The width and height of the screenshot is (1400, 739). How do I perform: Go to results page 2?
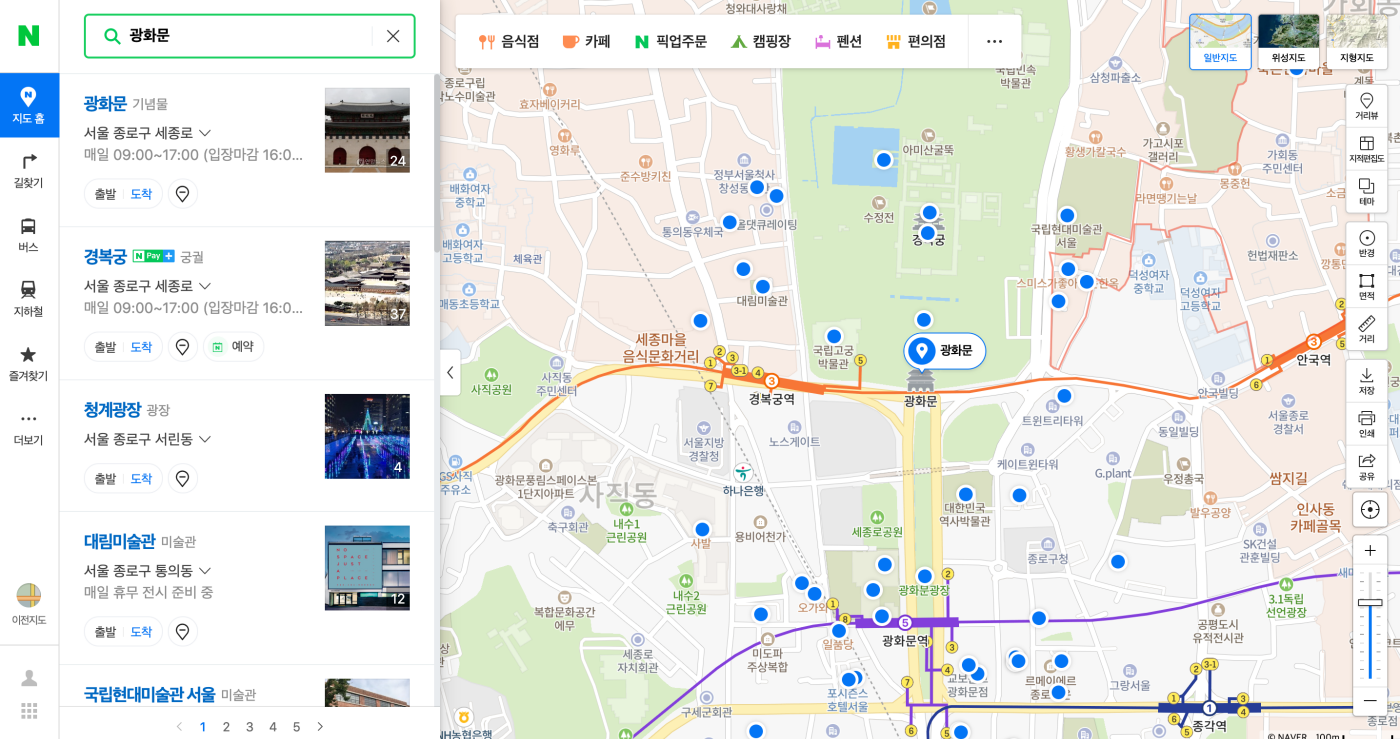click(226, 727)
